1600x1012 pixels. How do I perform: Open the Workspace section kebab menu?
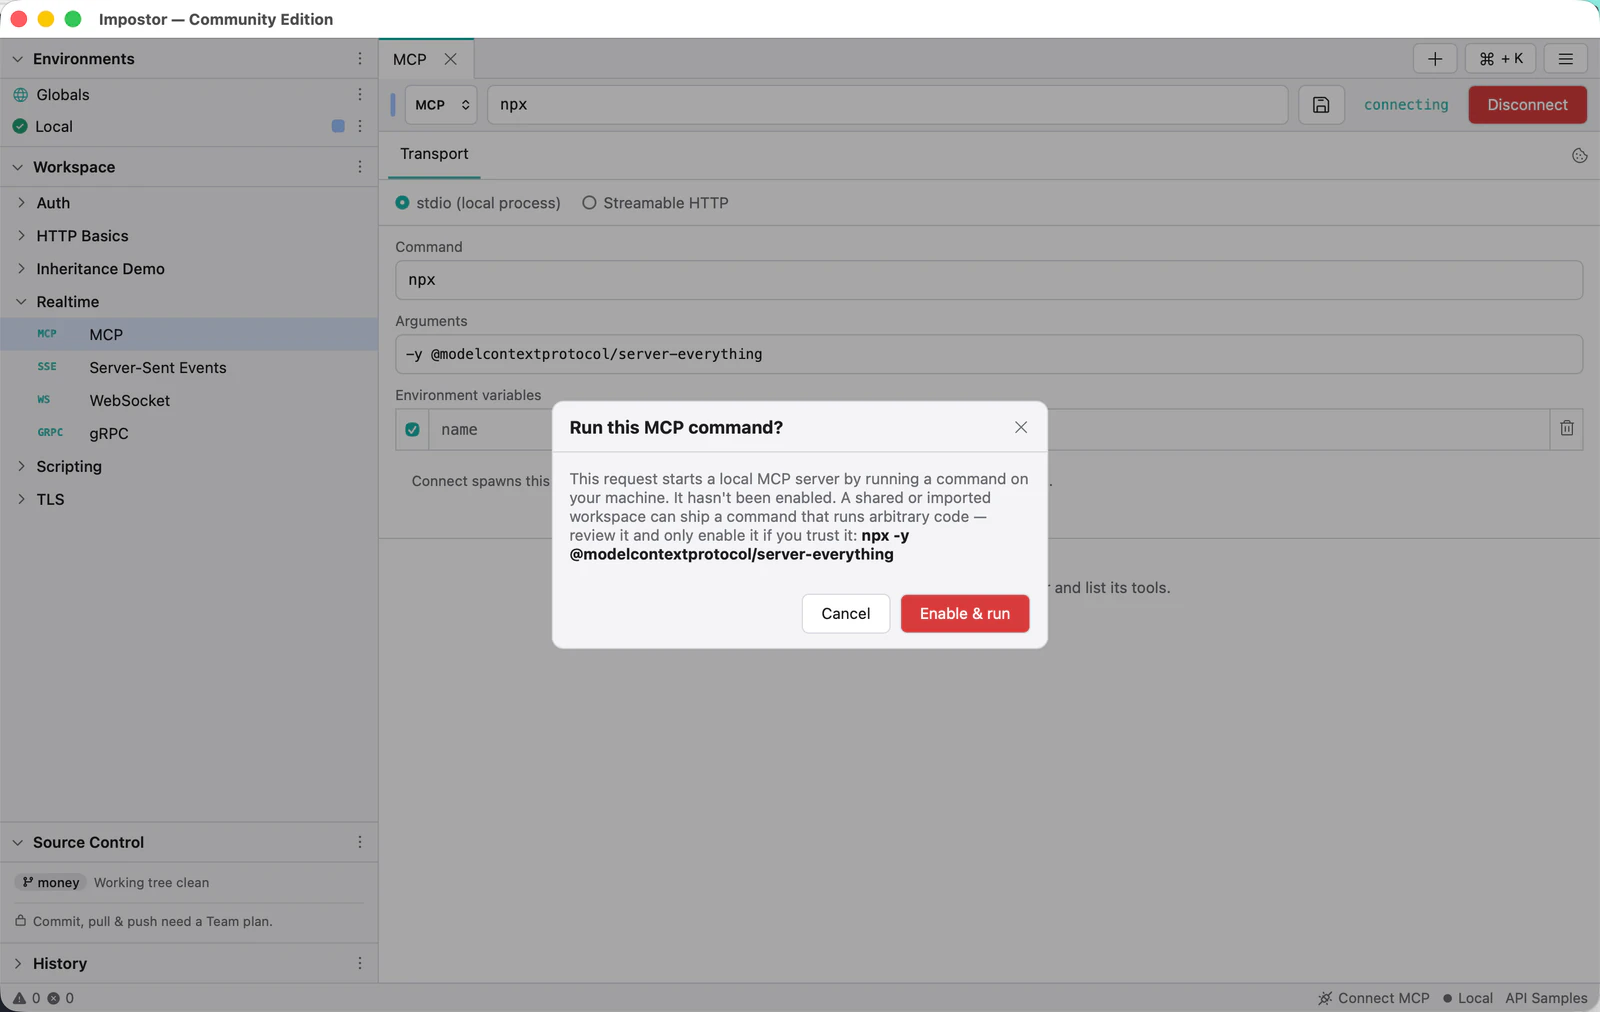360,167
